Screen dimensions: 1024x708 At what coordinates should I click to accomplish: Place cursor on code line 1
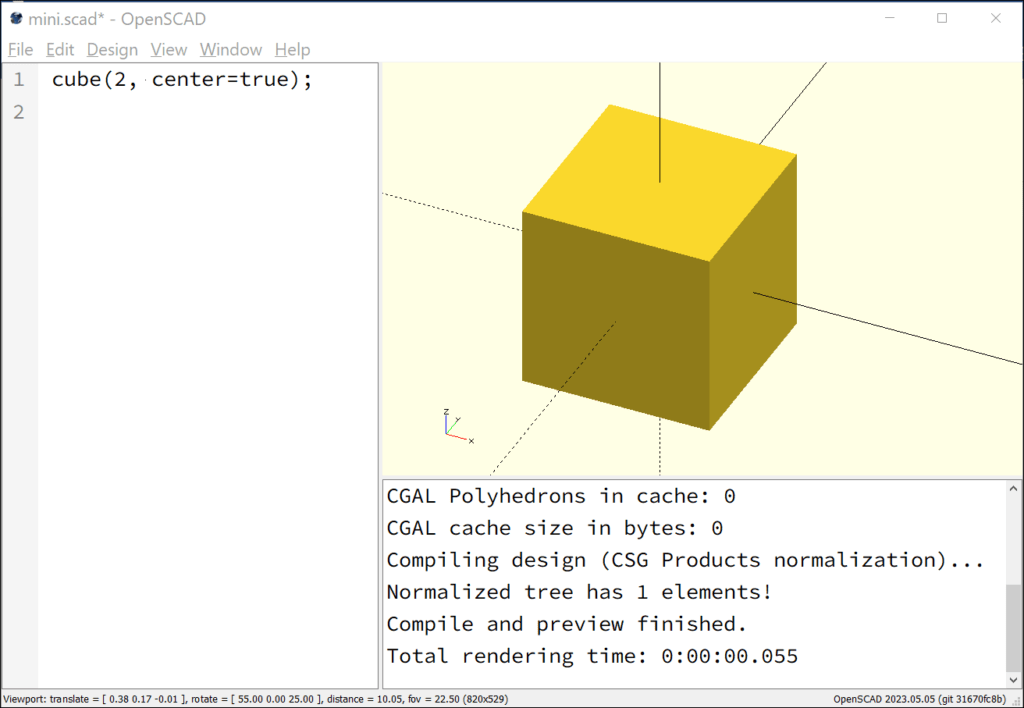click(x=182, y=80)
